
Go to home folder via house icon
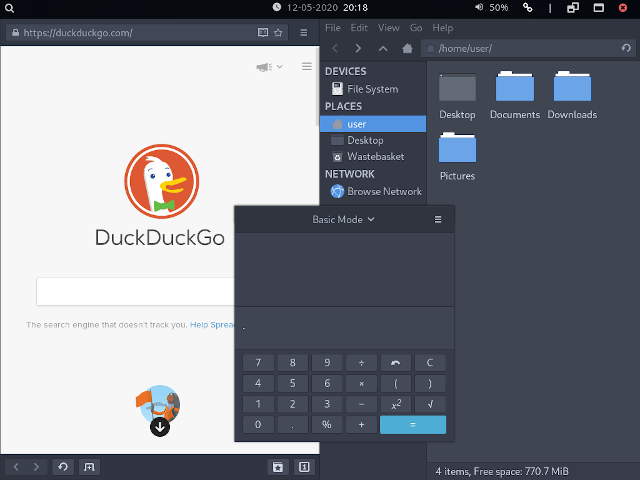(x=407, y=48)
